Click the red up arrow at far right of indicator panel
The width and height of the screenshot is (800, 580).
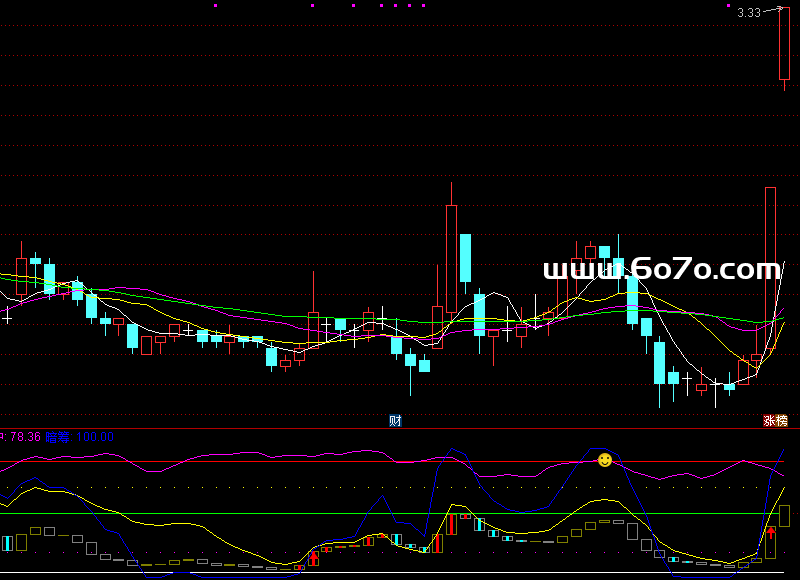tap(771, 535)
